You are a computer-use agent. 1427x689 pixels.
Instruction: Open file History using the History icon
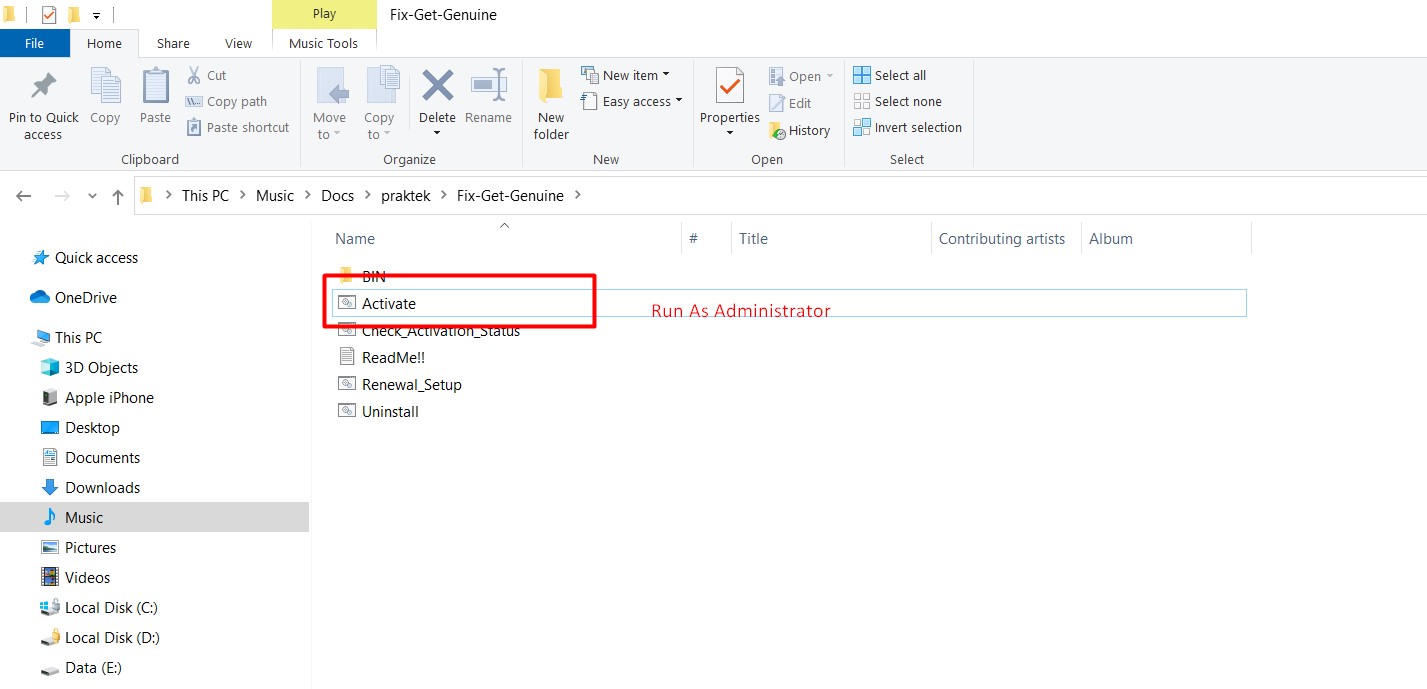tap(800, 129)
